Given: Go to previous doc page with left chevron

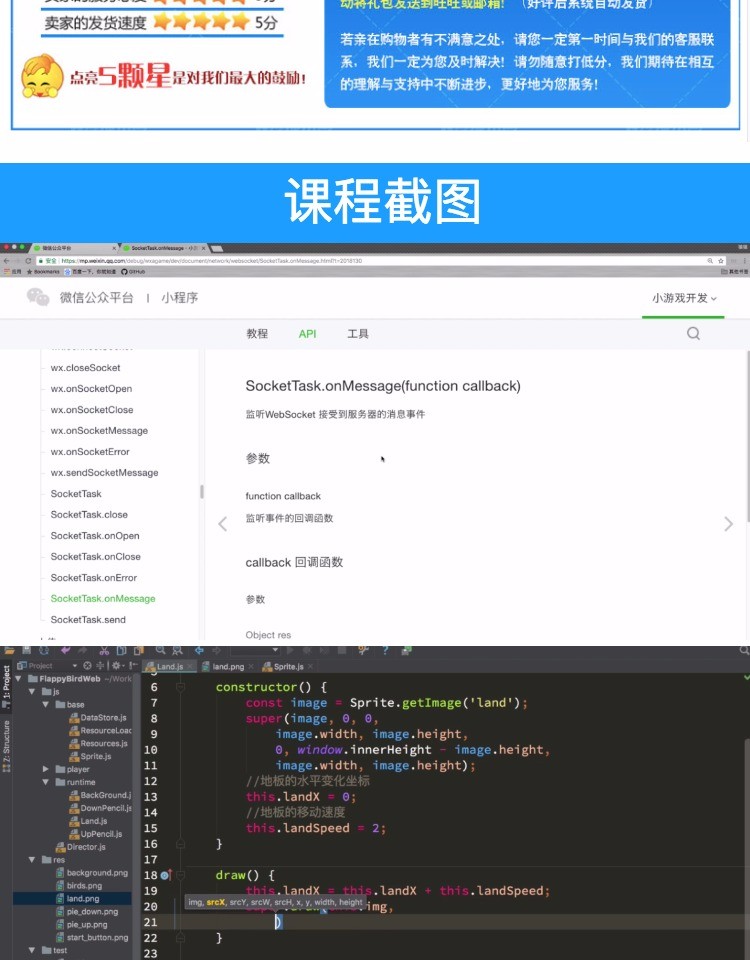Looking at the screenshot, I should (223, 523).
